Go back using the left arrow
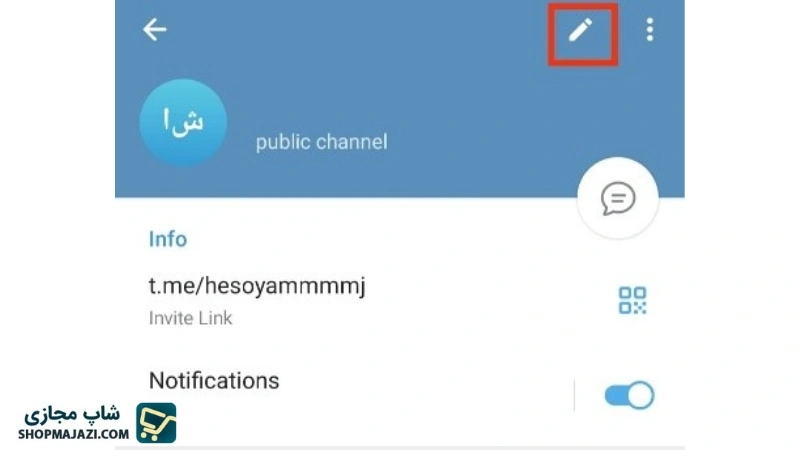 pyautogui.click(x=155, y=29)
